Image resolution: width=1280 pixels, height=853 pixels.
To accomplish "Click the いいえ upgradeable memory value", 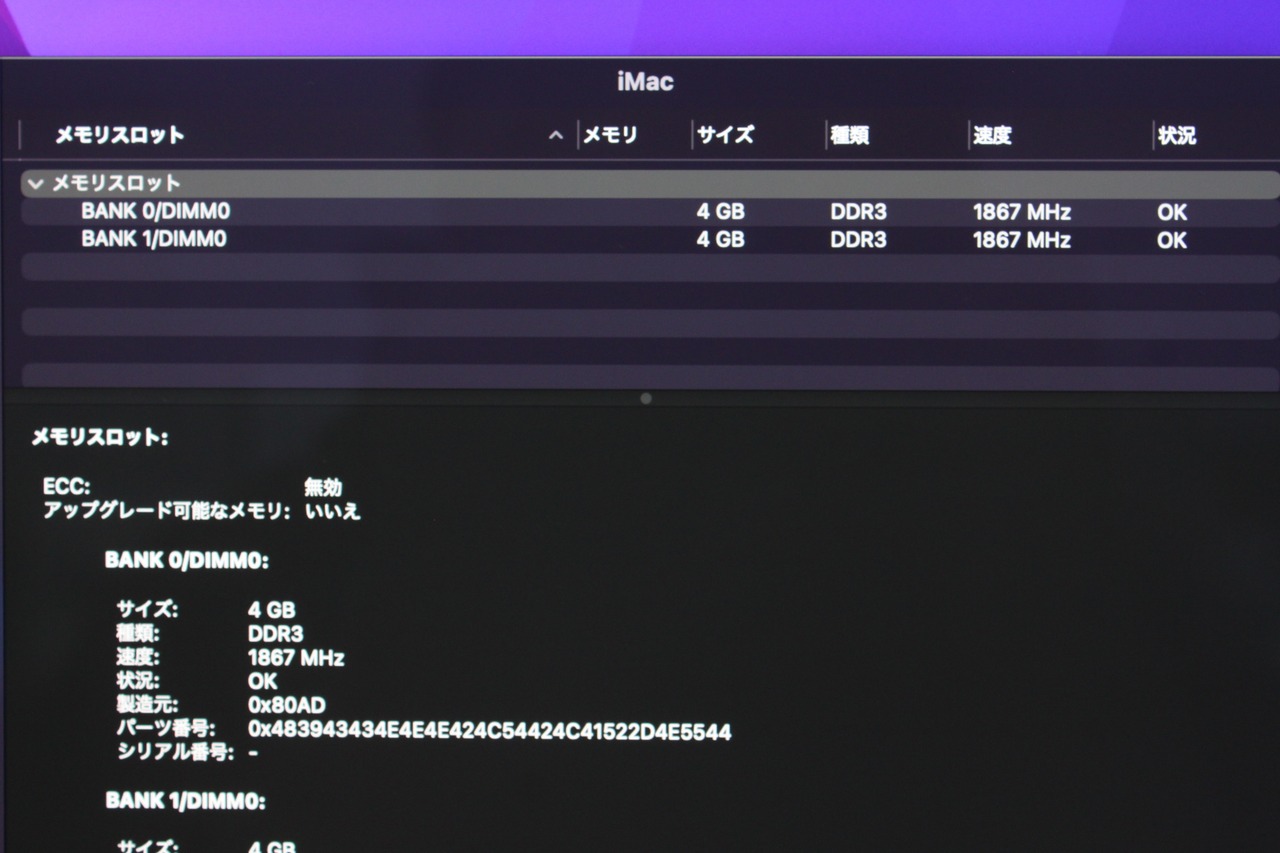I will [x=333, y=511].
